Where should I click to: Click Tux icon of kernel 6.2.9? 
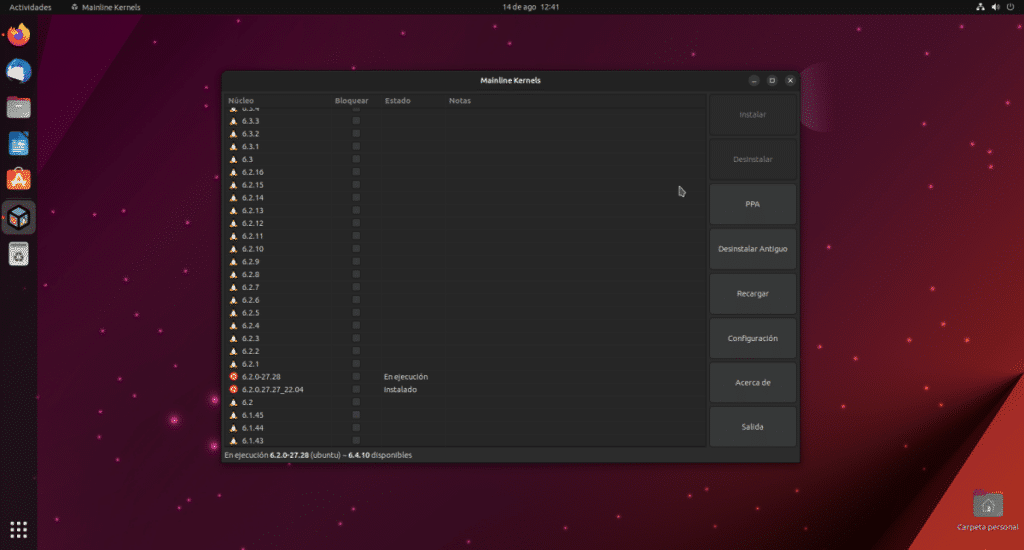(233, 262)
